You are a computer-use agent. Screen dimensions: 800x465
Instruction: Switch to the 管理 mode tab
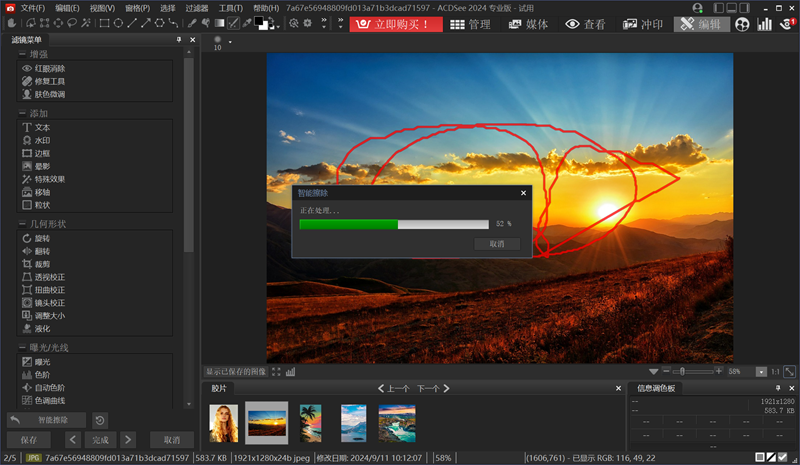[x=470, y=24]
